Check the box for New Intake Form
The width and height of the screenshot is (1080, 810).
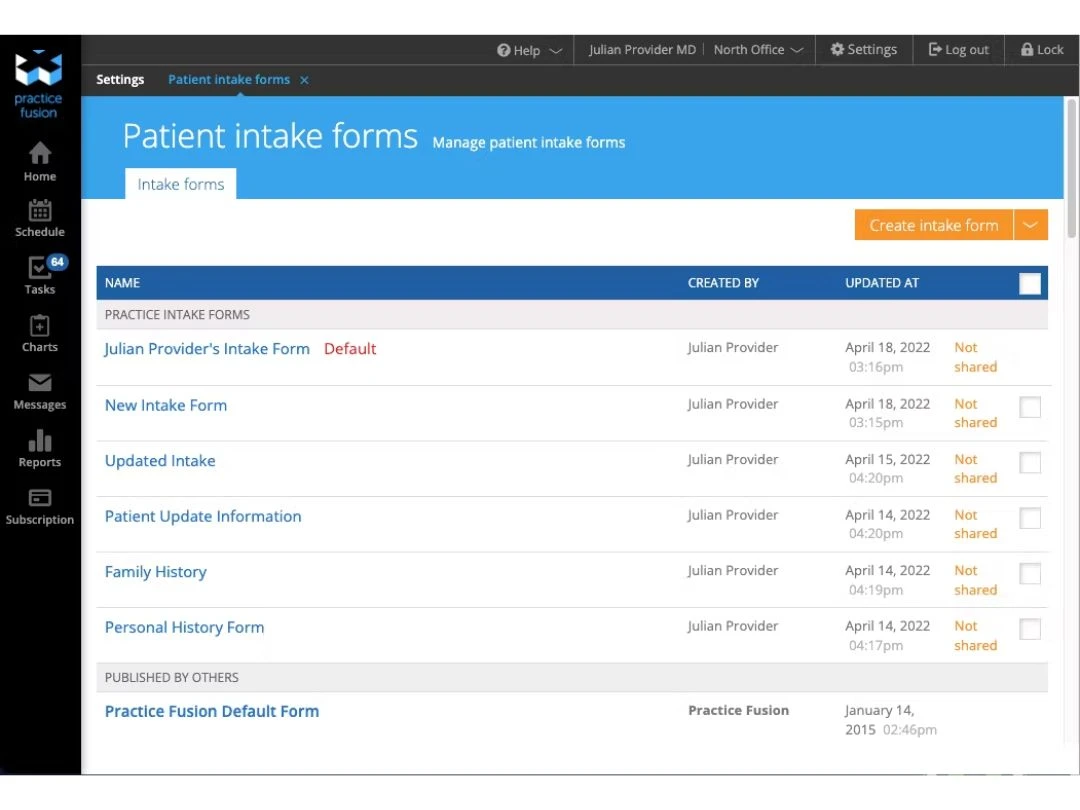[1030, 407]
